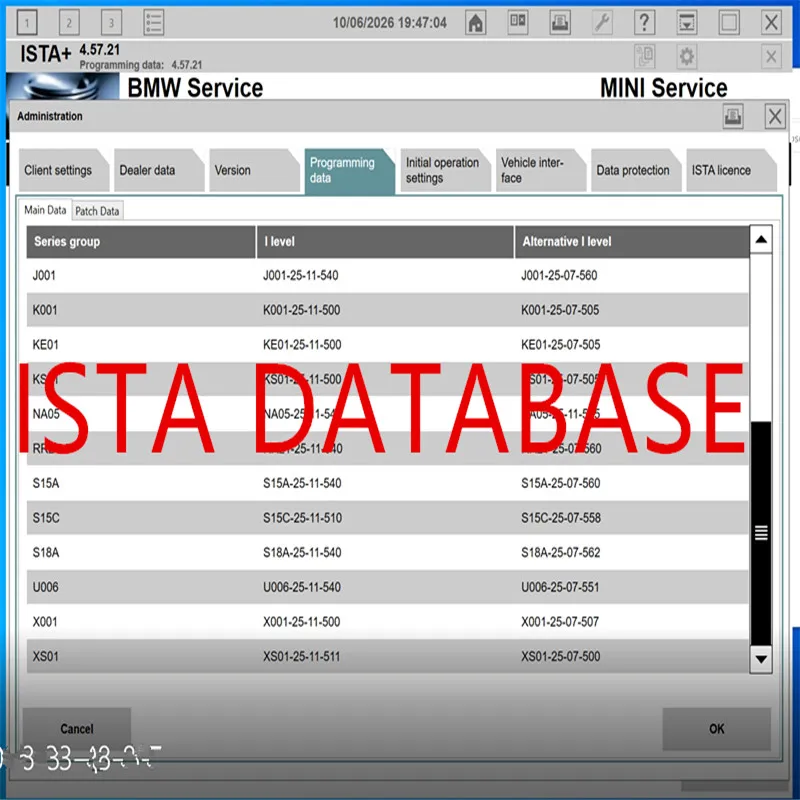Click the black scrollbar thumb
Viewport: 800px width, 800px height.
tap(761, 533)
